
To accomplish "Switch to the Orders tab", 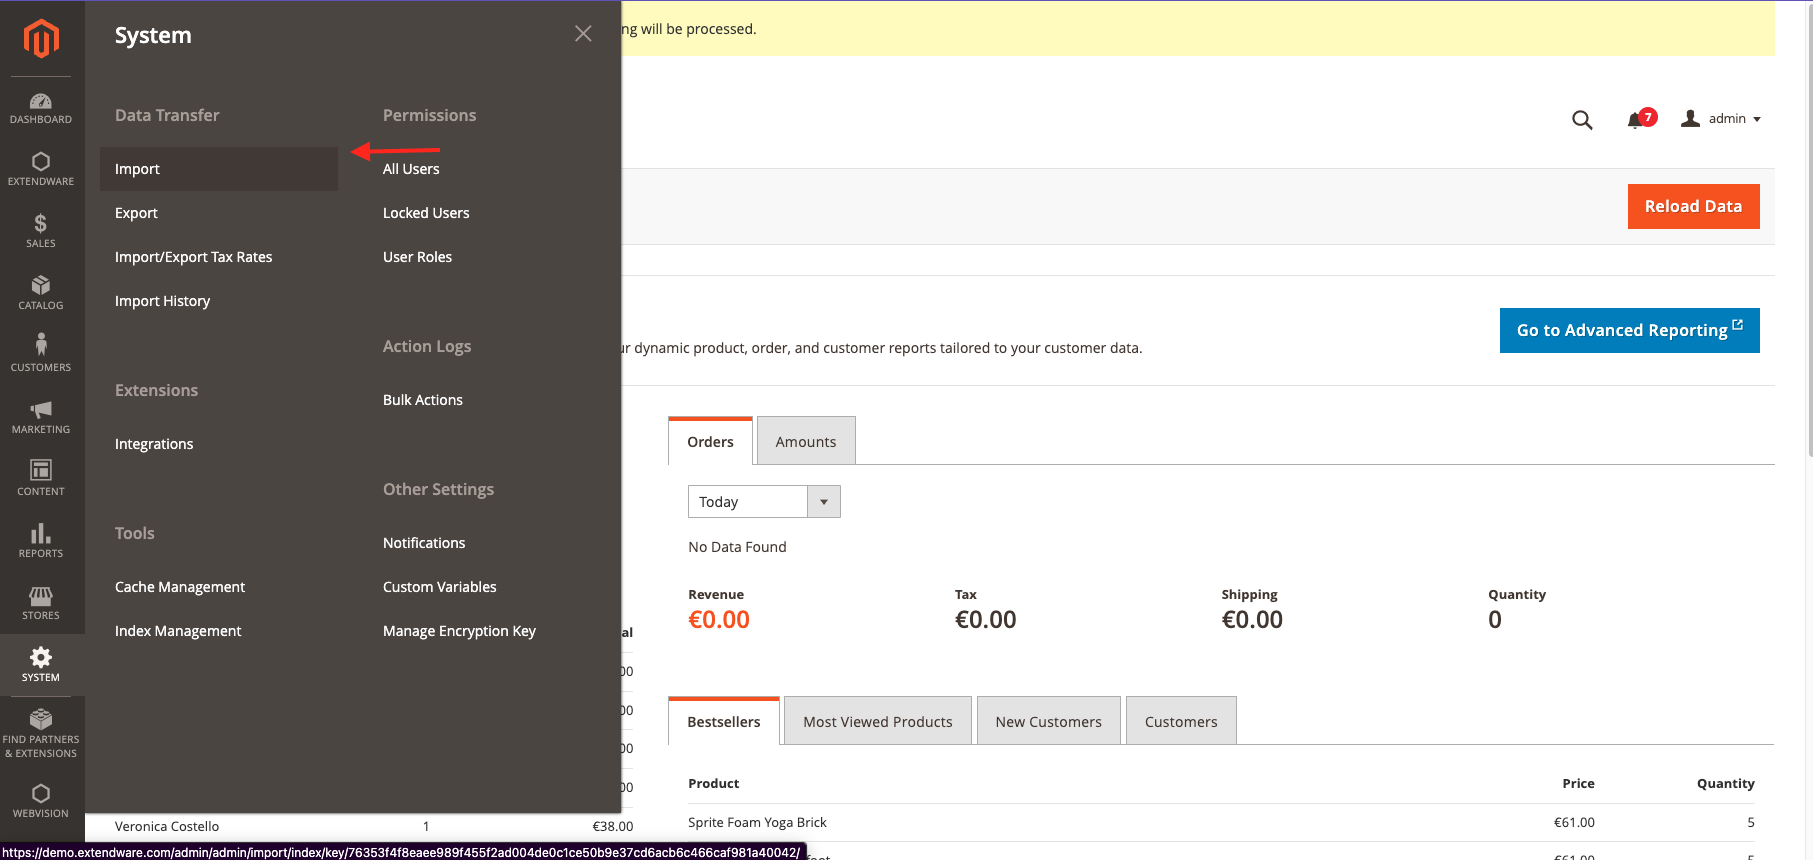I will click(x=710, y=441).
